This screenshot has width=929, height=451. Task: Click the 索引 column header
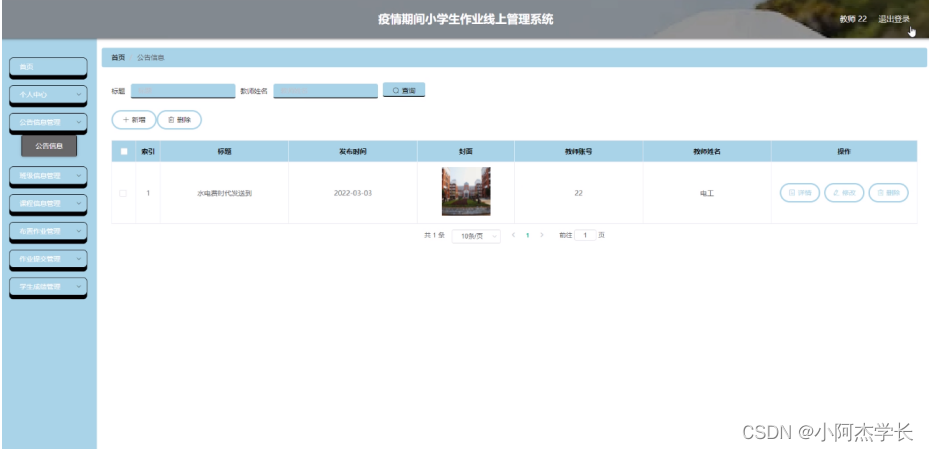(x=148, y=152)
